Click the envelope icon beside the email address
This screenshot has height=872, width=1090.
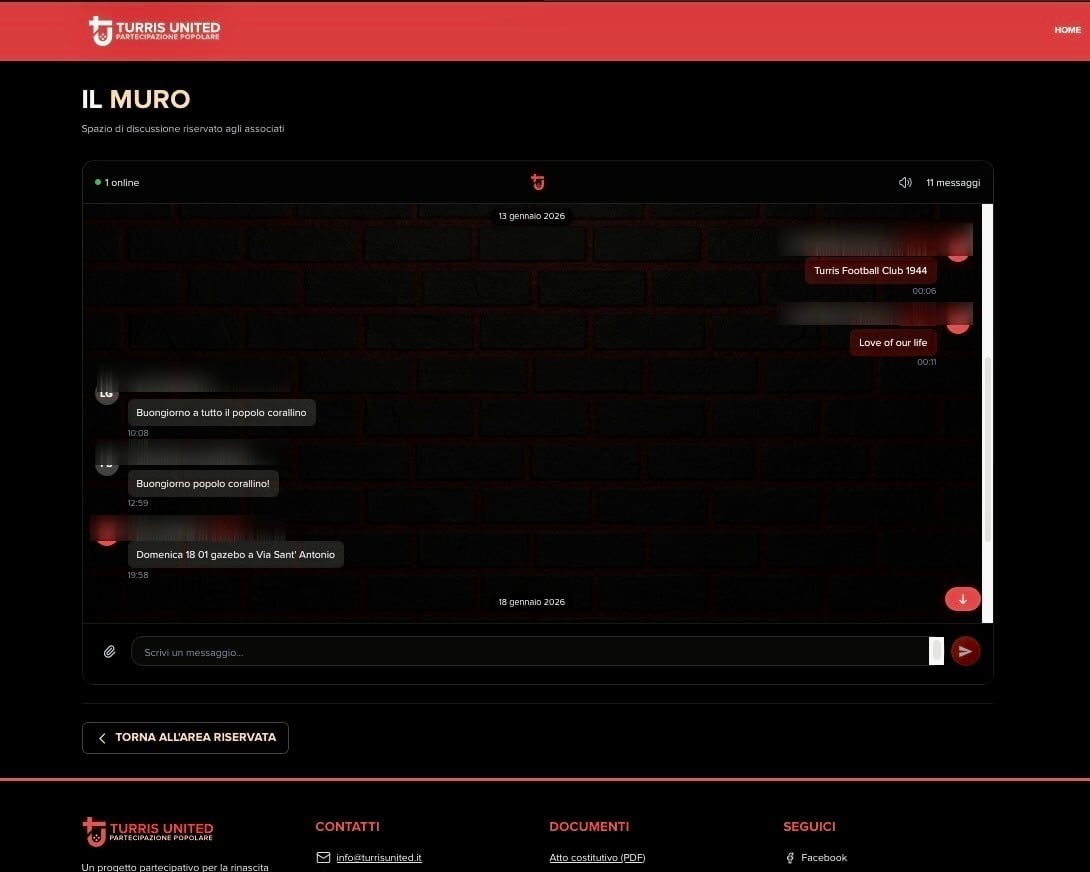point(323,857)
